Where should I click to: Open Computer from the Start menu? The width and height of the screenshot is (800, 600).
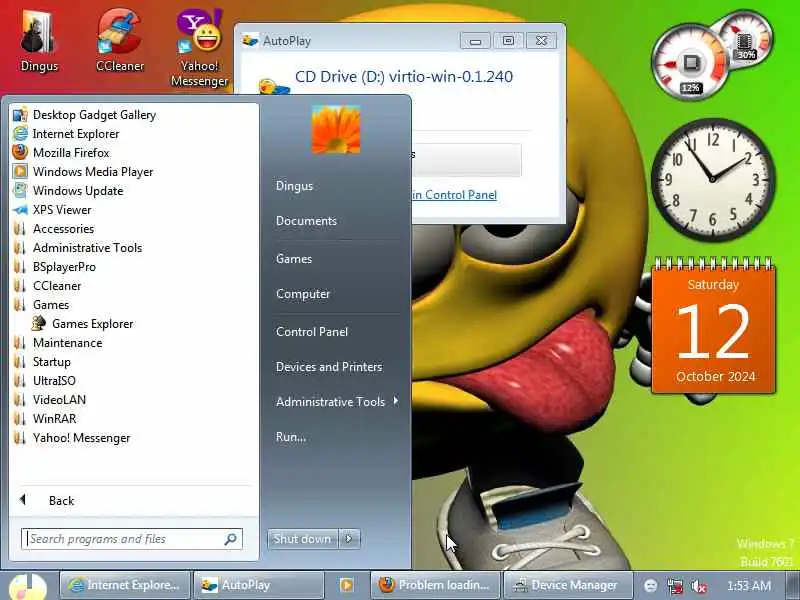pos(303,294)
